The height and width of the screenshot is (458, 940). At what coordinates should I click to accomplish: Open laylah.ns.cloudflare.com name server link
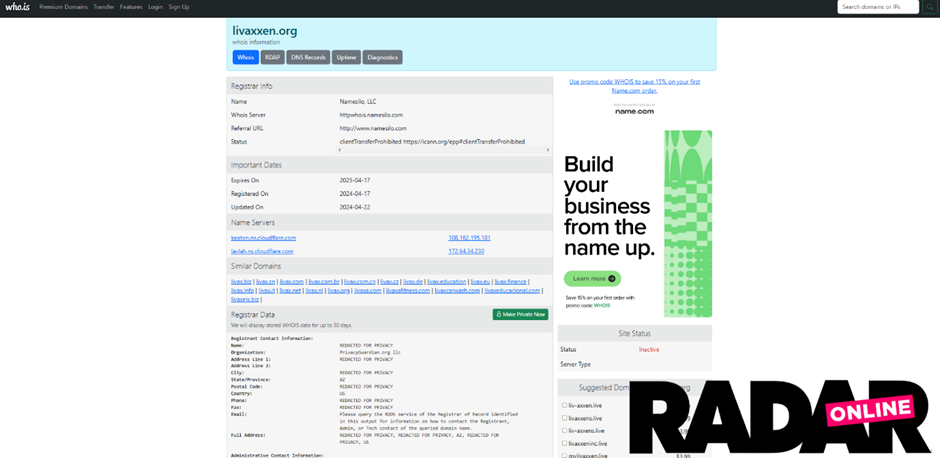point(262,251)
